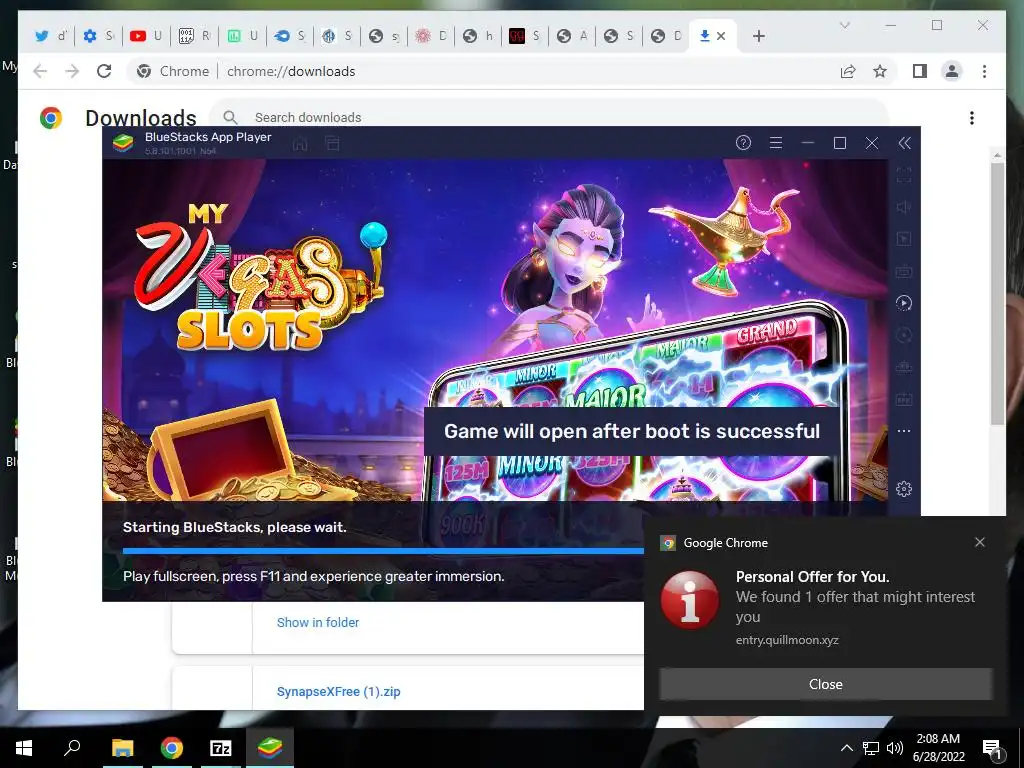Viewport: 1024px width, 768px height.
Task: Open Chrome tab search dropdown arrow
Action: point(844,25)
